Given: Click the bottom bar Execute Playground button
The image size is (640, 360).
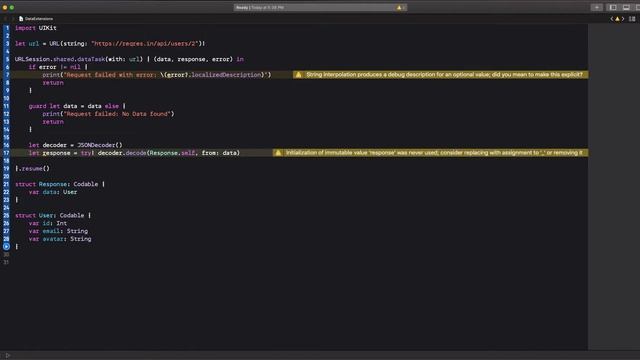Looking at the screenshot, I should click(x=8, y=356).
